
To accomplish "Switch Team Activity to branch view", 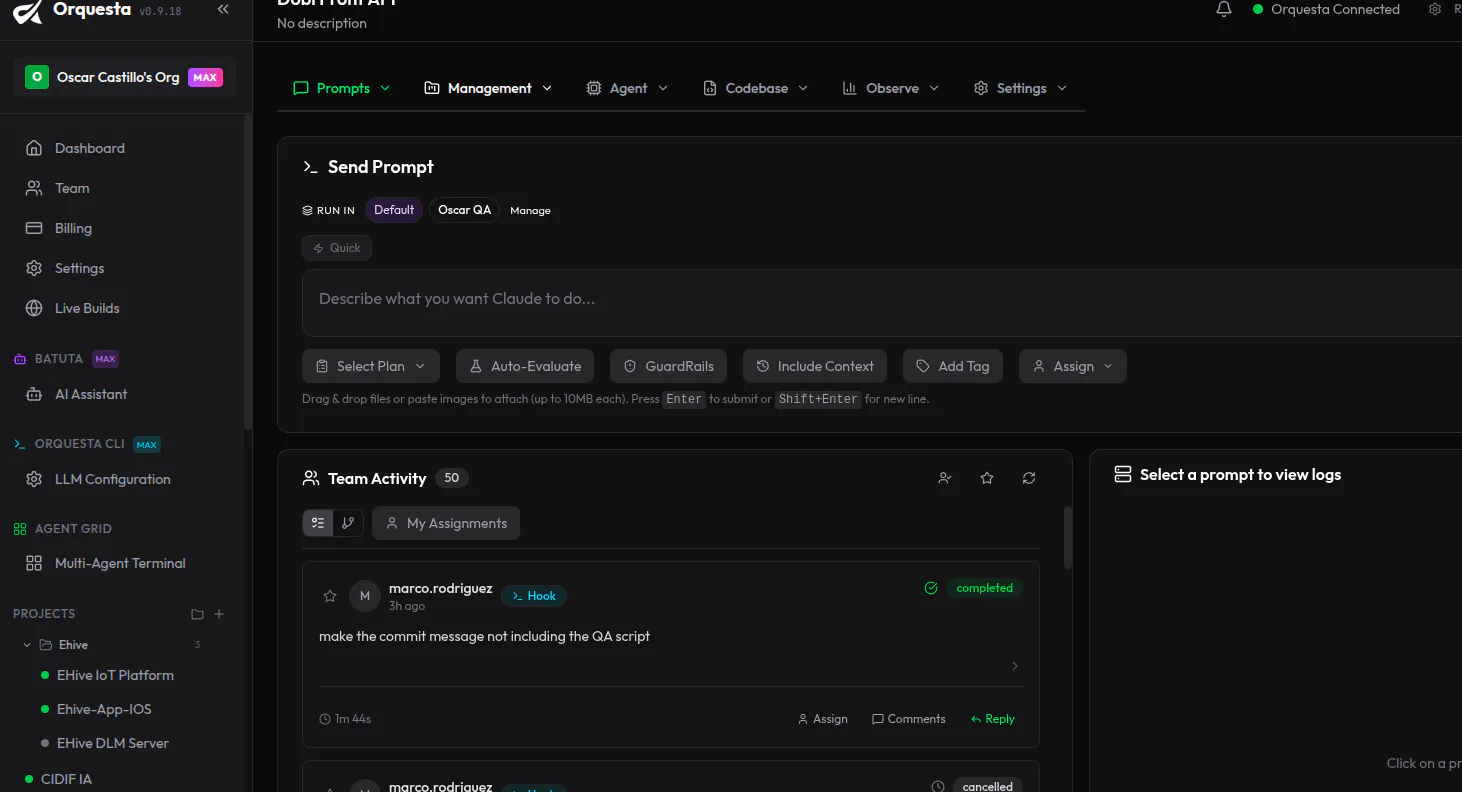I will pos(348,523).
